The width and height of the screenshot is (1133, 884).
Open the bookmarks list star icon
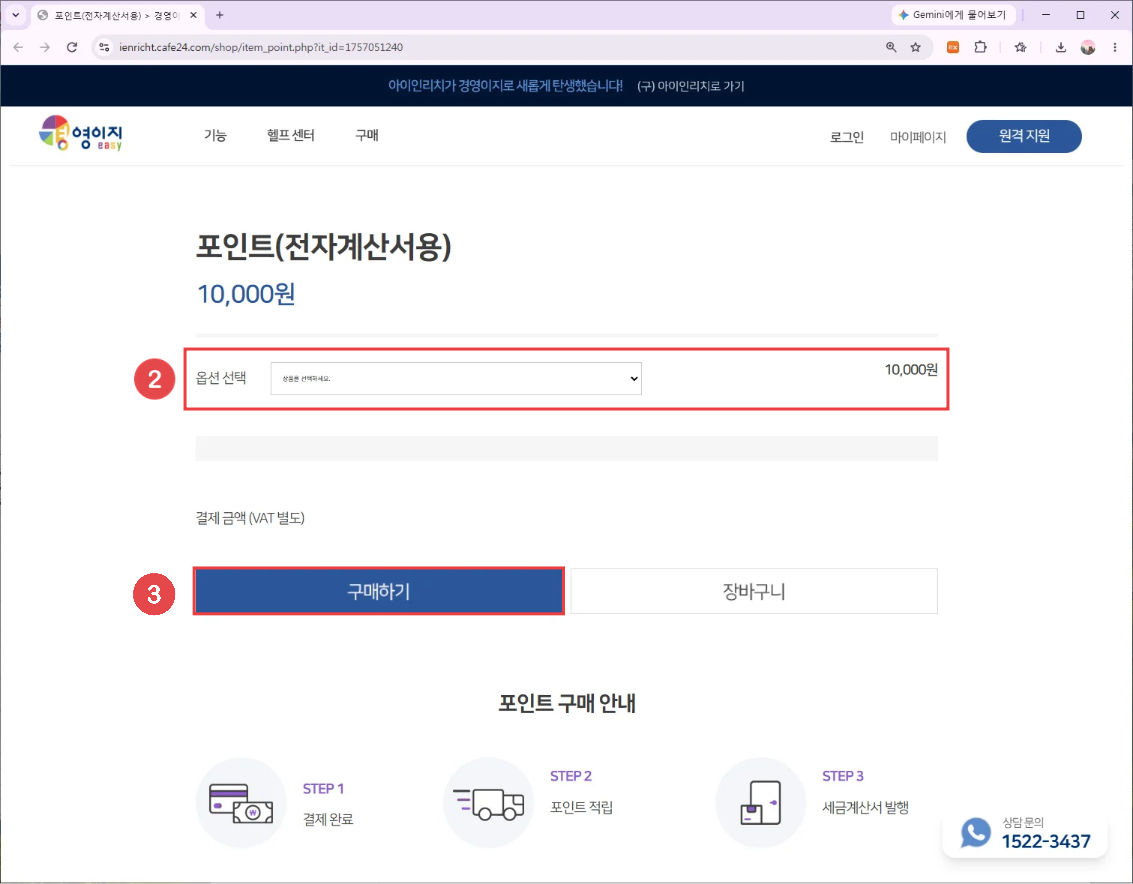click(x=1020, y=47)
